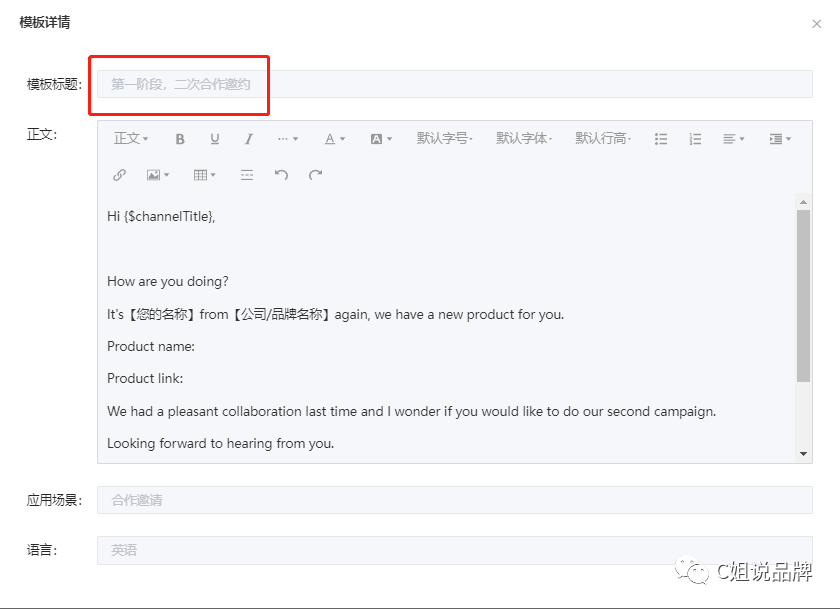Open the 默认行高 line height dropdown
This screenshot has width=840, height=609.
603,139
